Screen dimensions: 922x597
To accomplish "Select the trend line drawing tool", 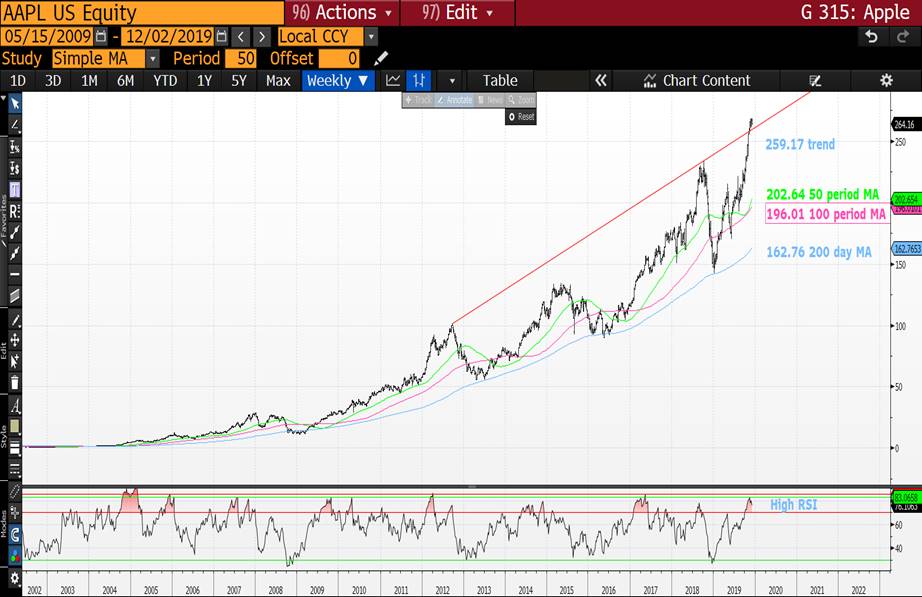I will point(15,125).
